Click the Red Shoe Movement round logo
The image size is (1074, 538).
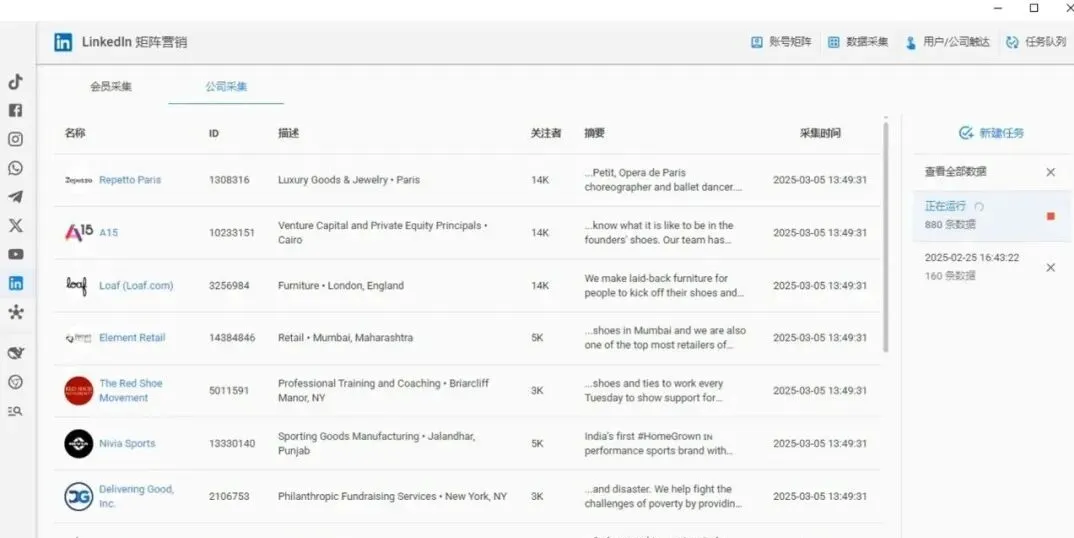pos(79,391)
